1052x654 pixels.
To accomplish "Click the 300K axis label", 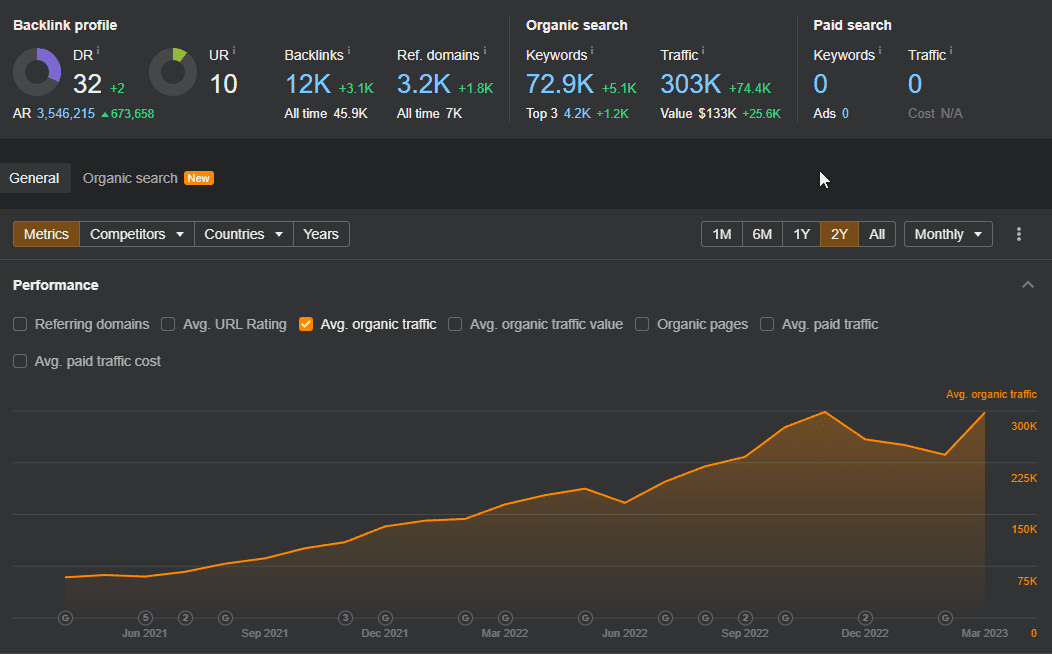I will (x=1024, y=426).
